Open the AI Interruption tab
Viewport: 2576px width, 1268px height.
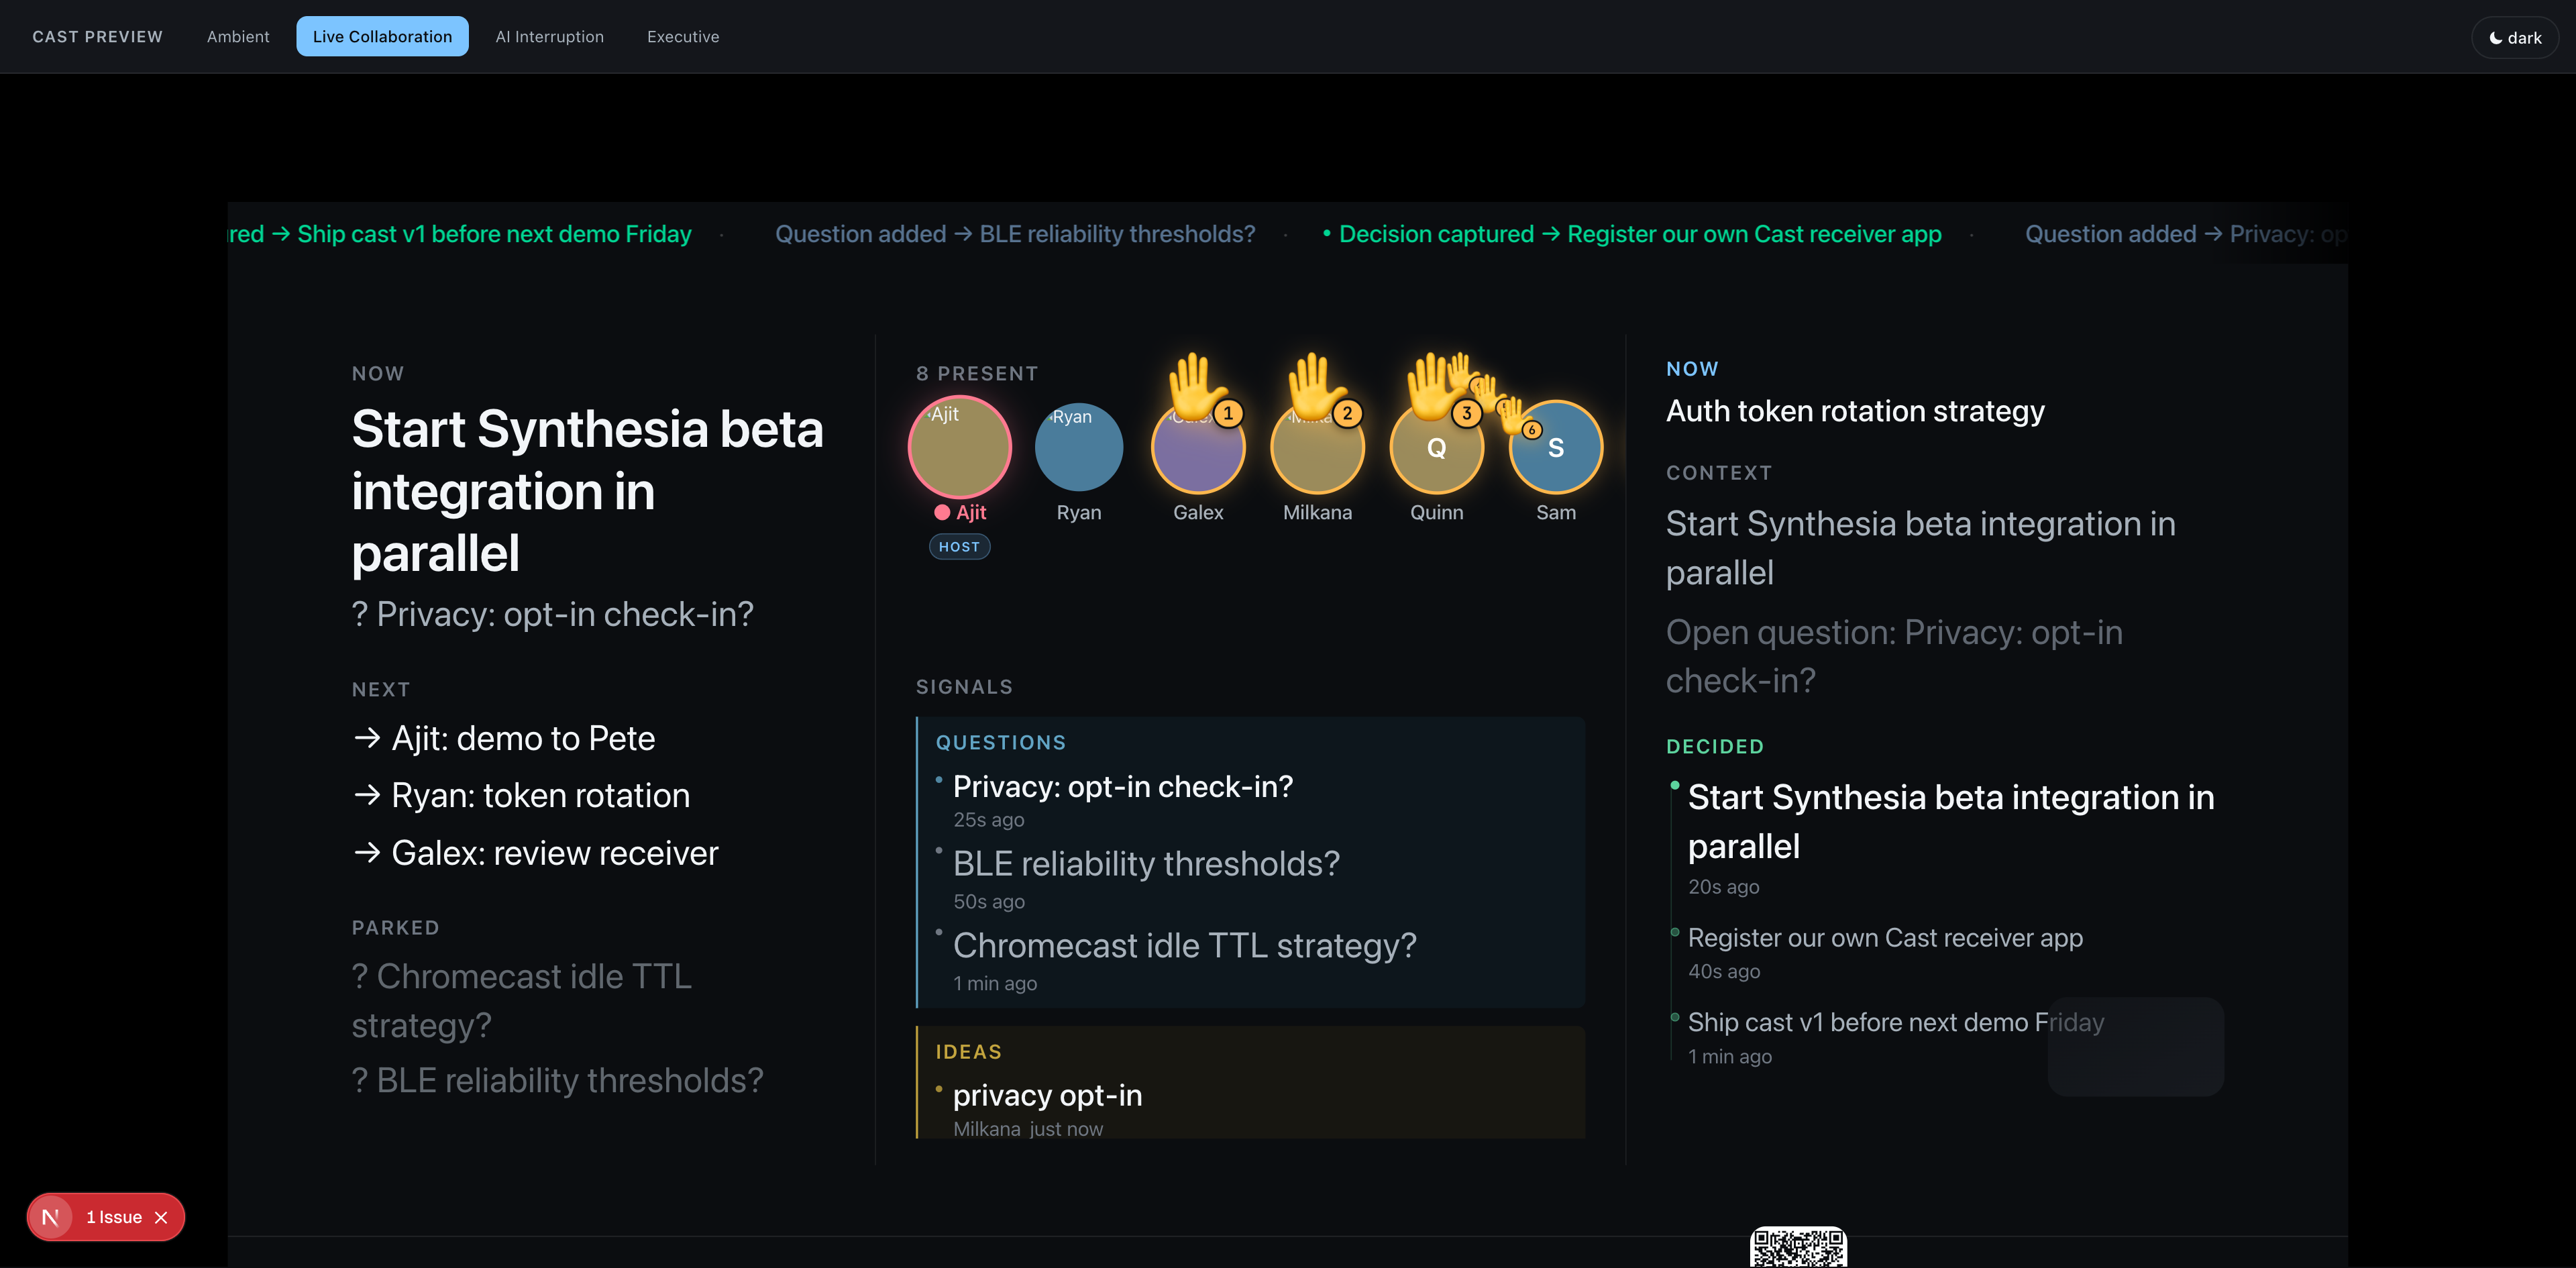[x=550, y=37]
